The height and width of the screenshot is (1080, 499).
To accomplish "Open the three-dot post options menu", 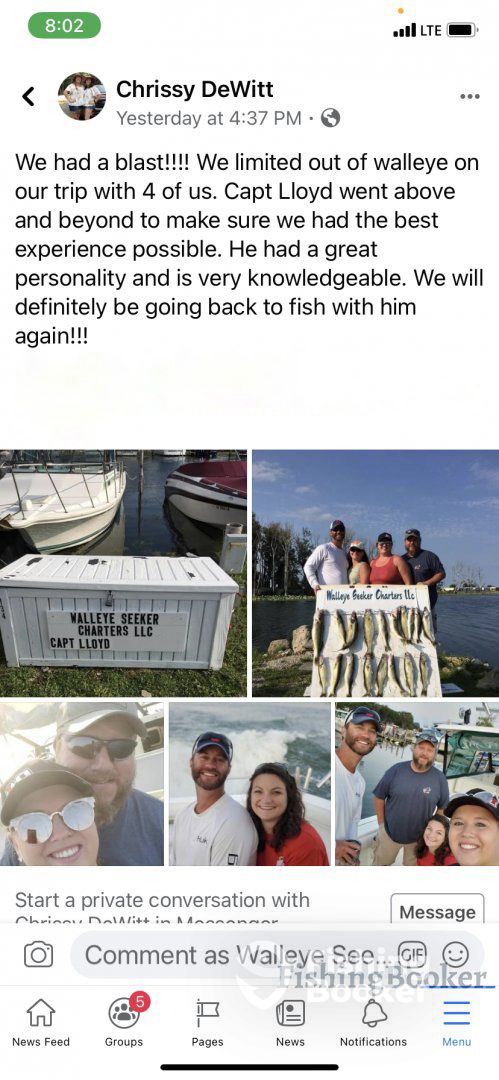I will [x=469, y=96].
